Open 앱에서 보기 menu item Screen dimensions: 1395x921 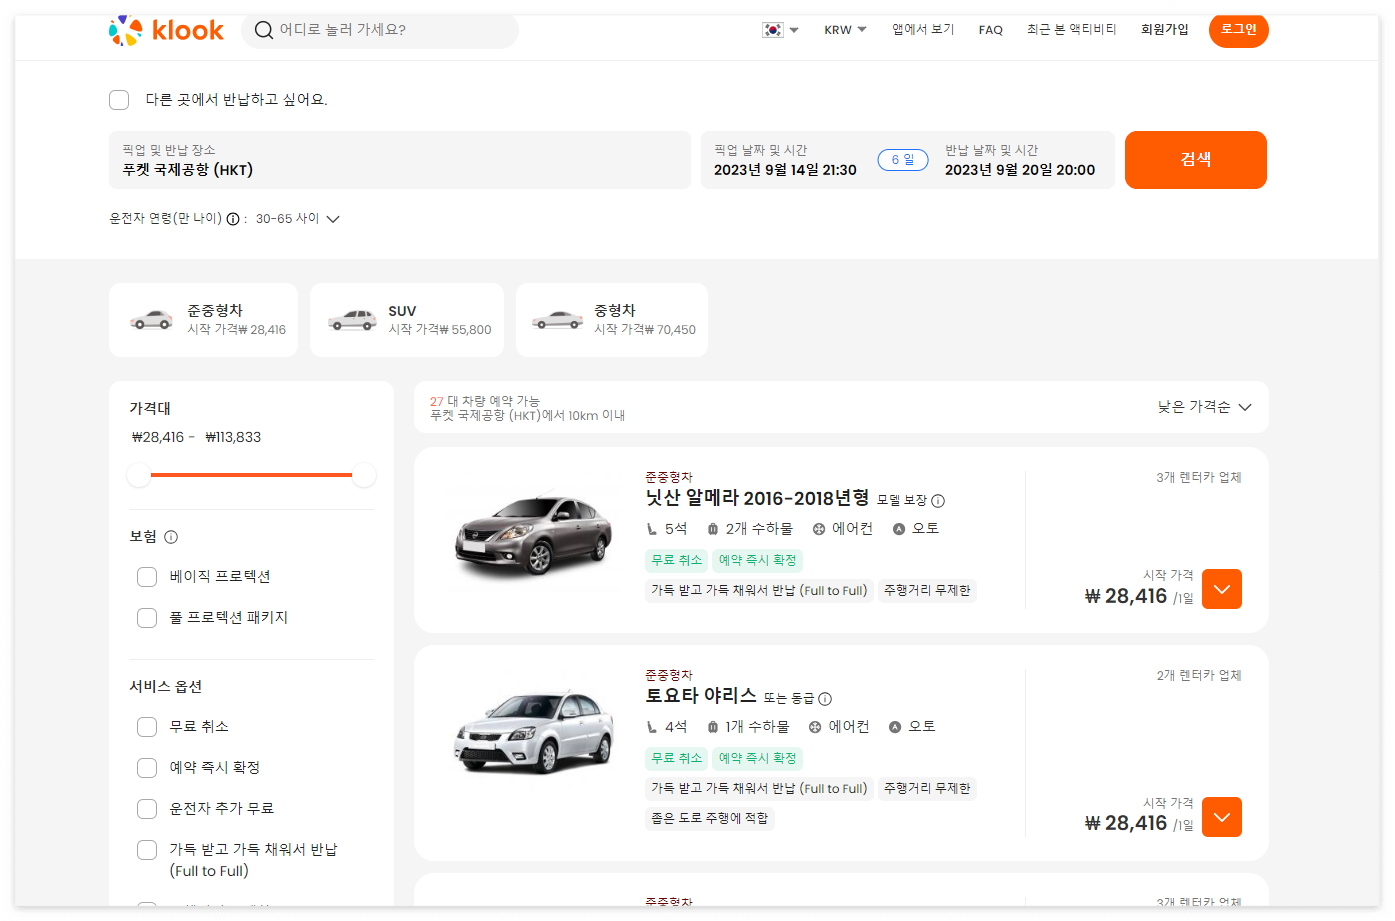coord(923,30)
